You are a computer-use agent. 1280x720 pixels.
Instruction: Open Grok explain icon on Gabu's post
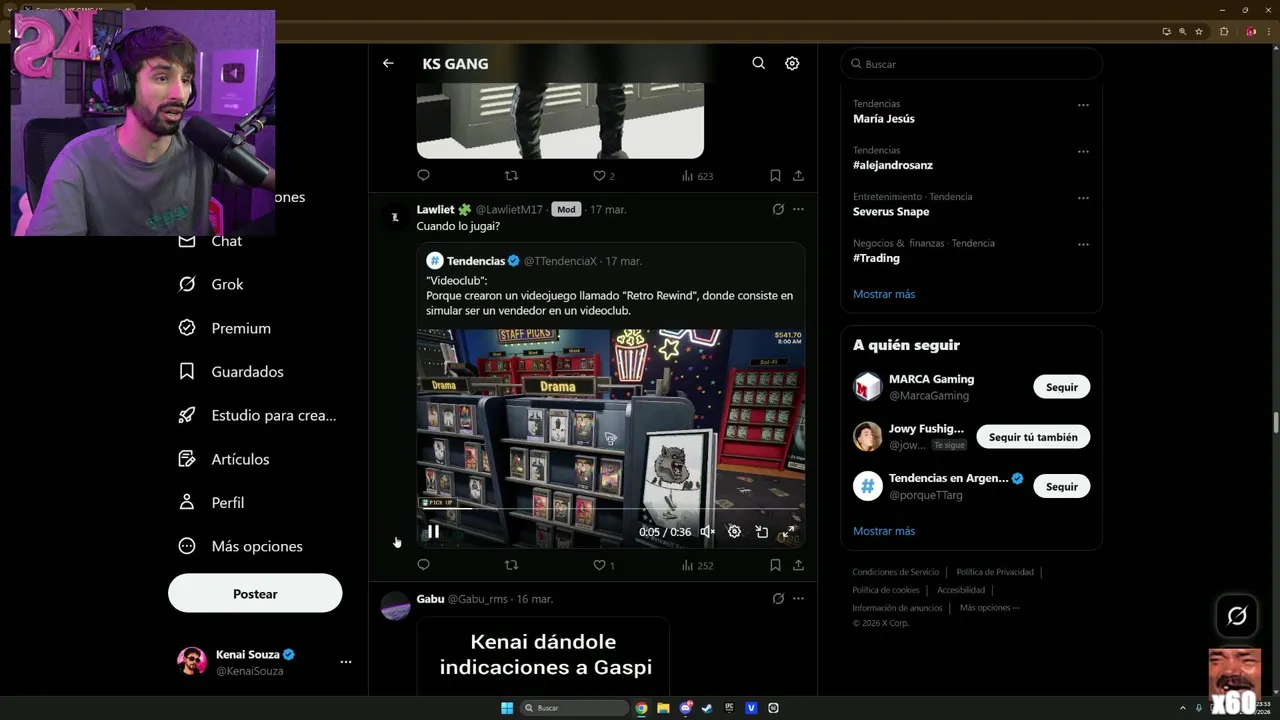point(778,598)
